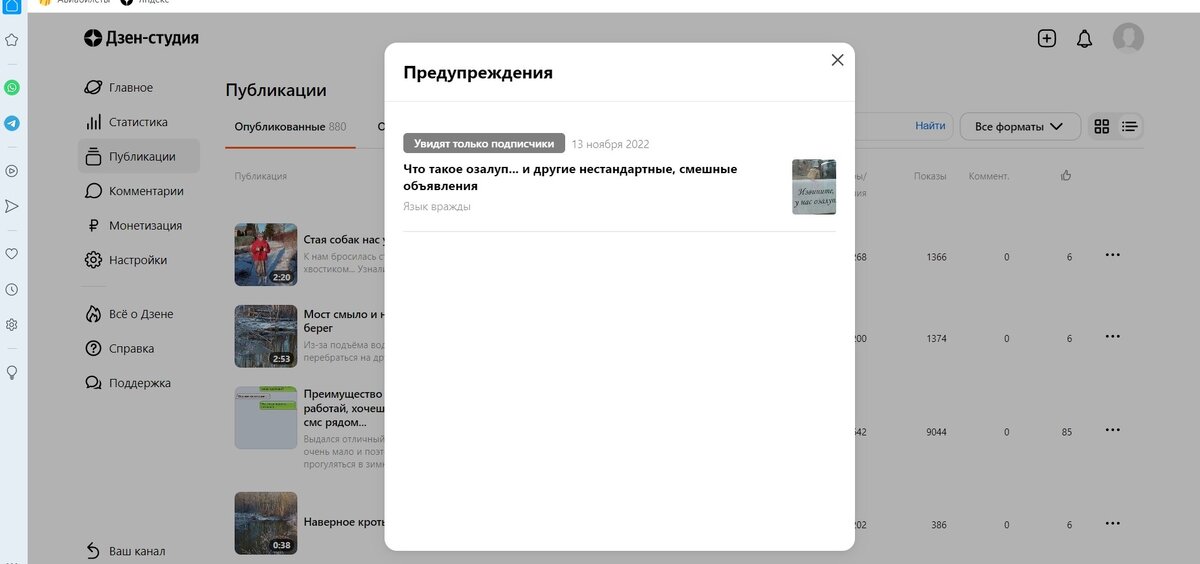Open thumbnail of 'Мост смыло' video

tap(266, 336)
